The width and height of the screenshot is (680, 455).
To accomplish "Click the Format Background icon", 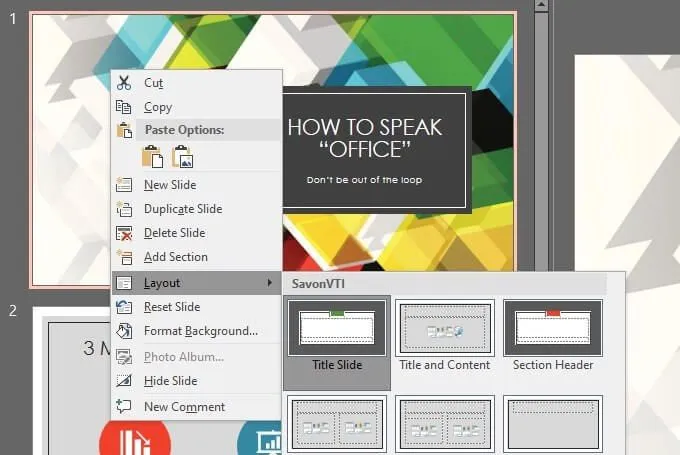I will click(x=124, y=331).
